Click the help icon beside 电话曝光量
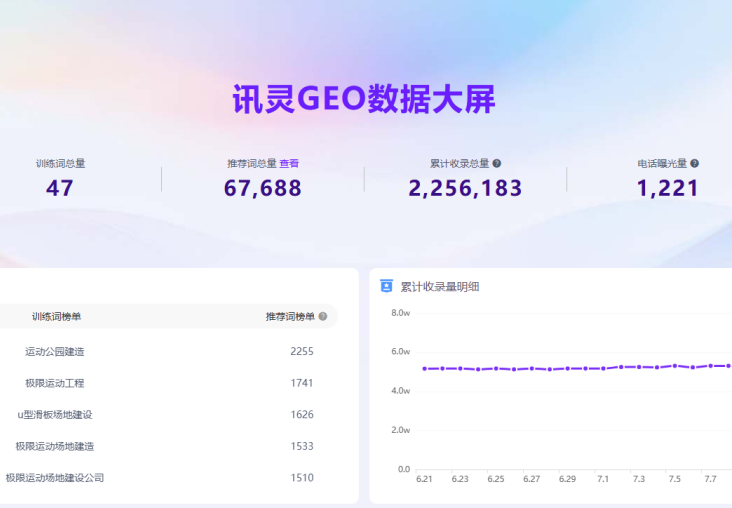The image size is (732, 508). (695, 163)
